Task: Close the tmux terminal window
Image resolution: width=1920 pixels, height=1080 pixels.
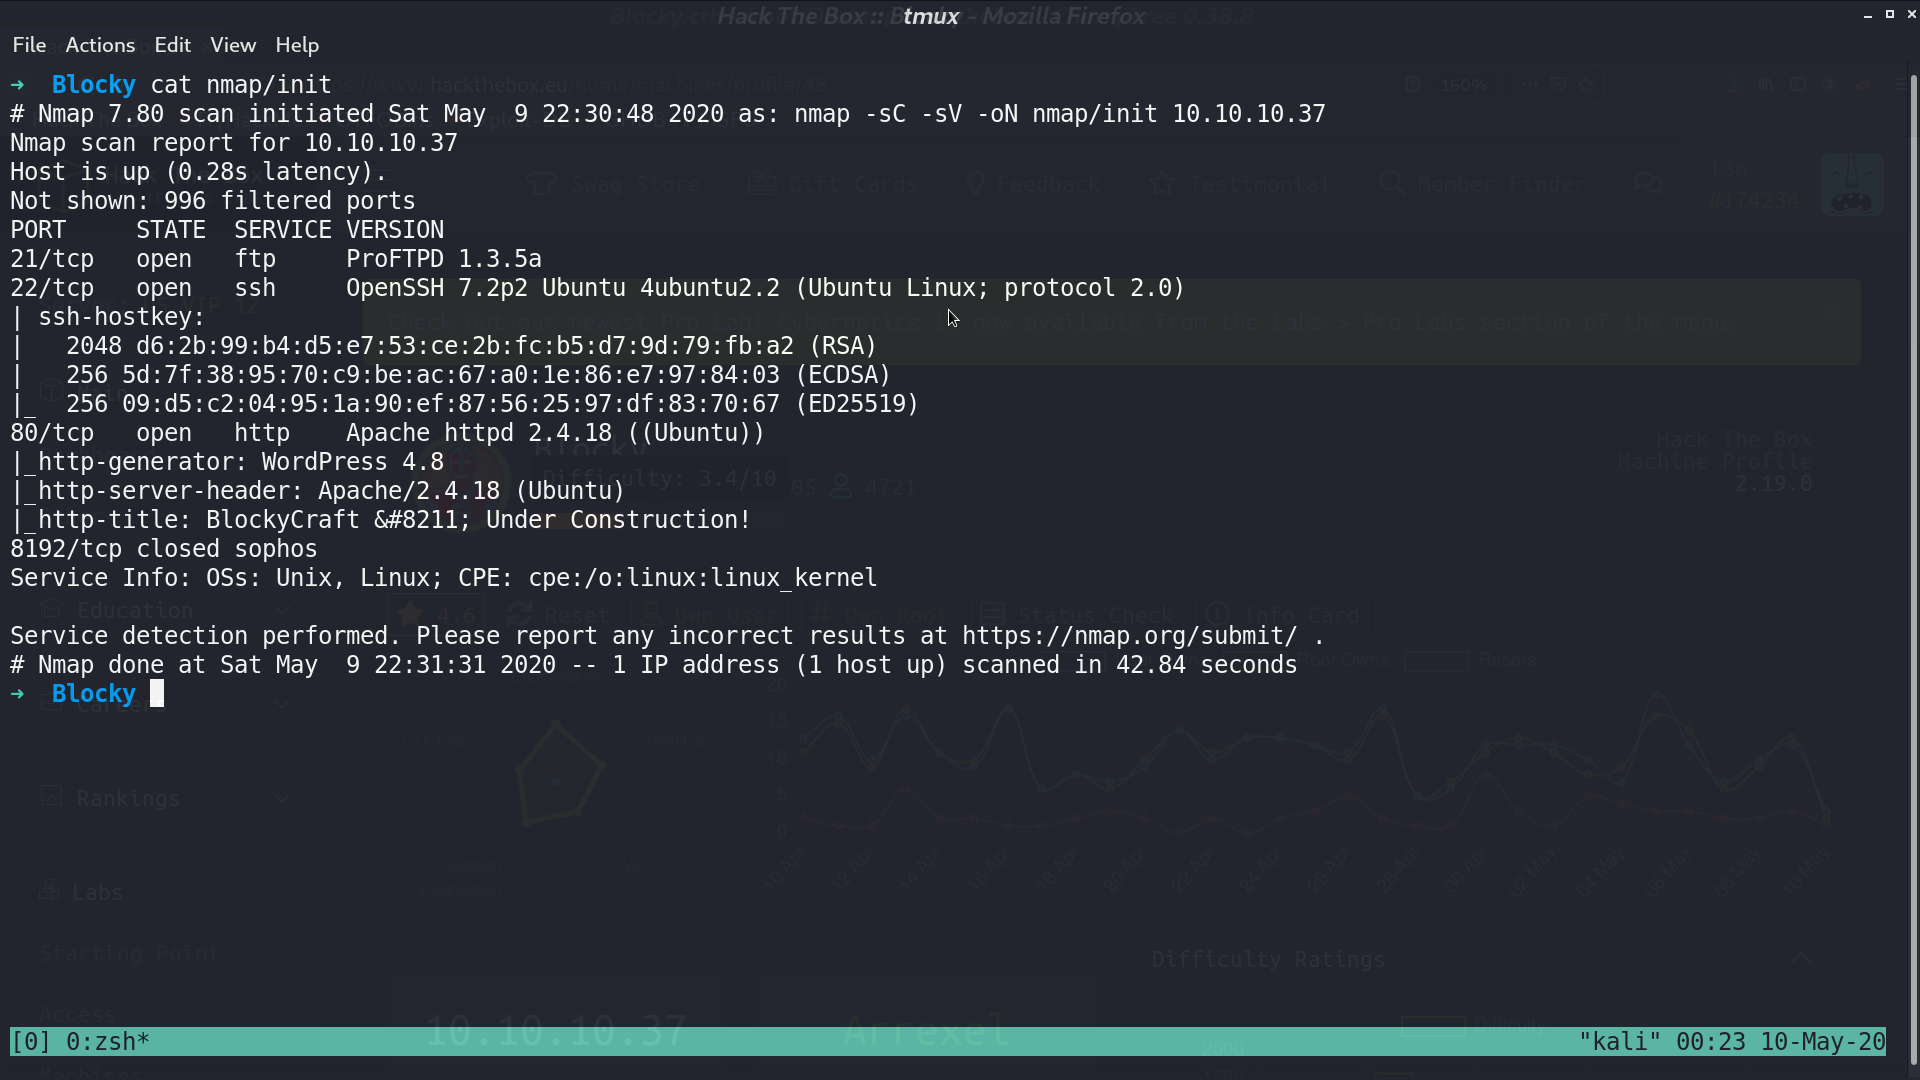Action: (x=1912, y=15)
